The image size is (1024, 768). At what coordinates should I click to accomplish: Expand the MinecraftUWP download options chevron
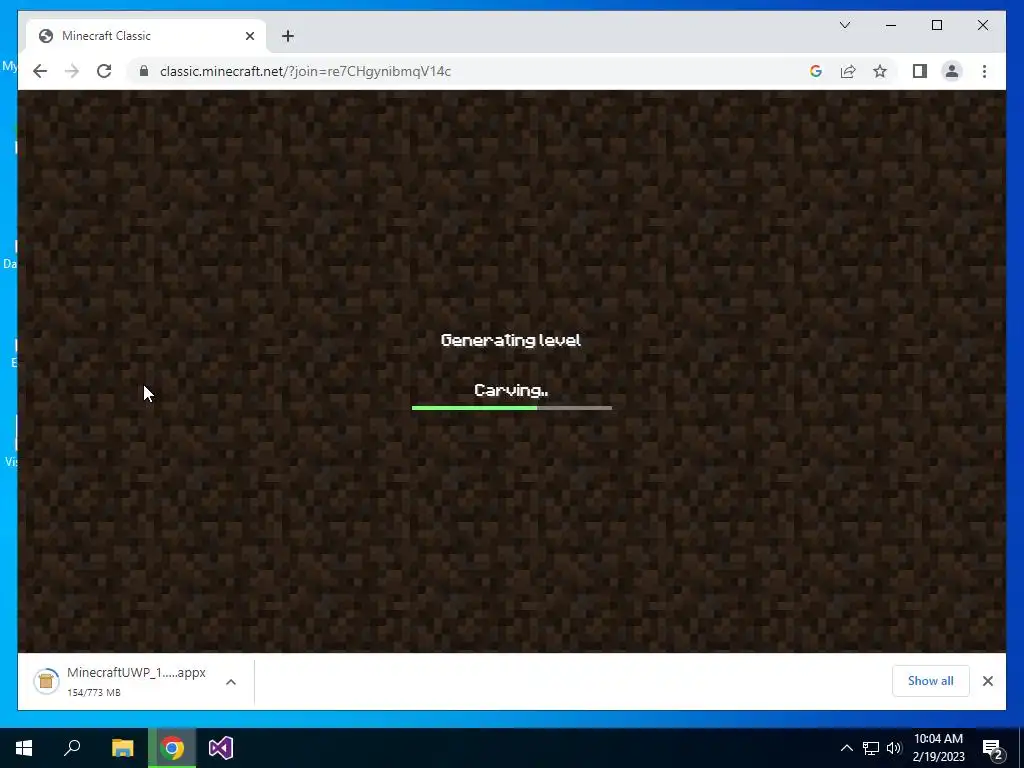click(x=231, y=682)
